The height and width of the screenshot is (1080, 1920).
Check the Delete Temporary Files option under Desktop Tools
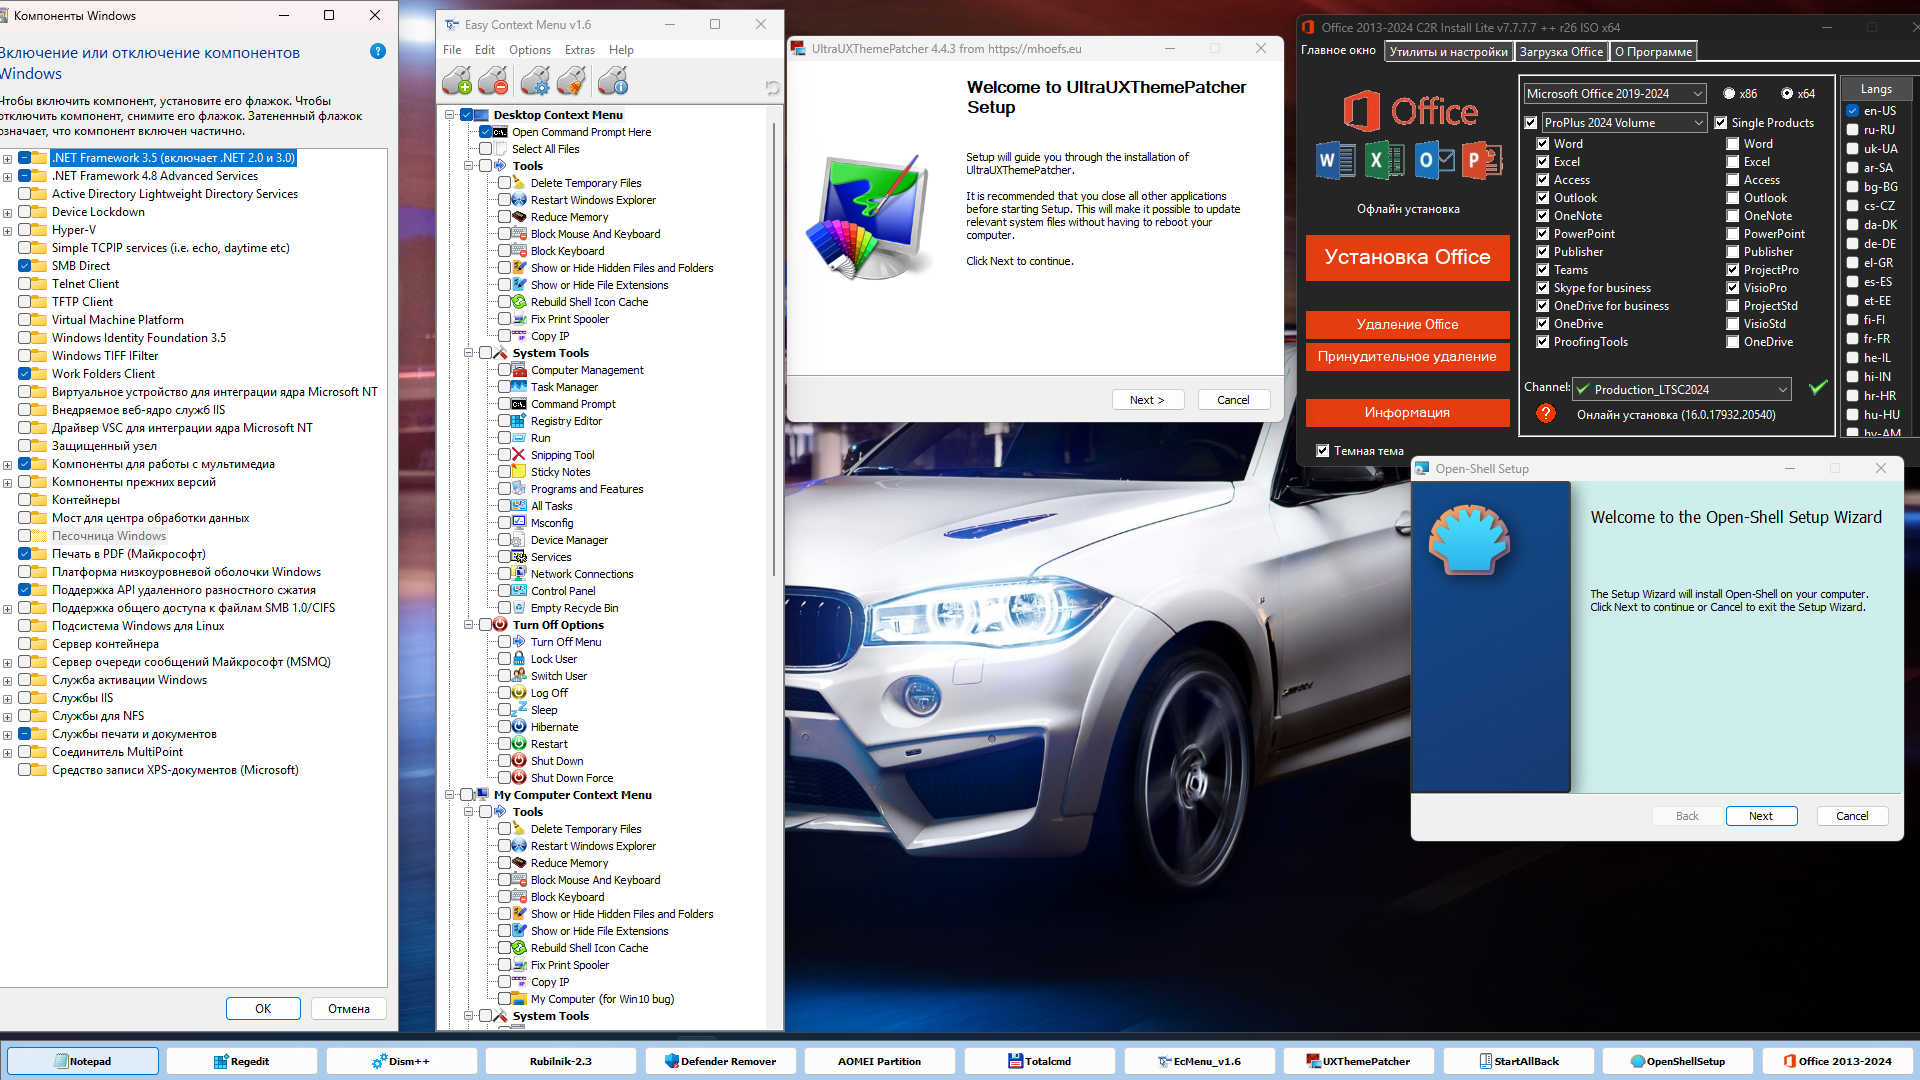point(504,183)
